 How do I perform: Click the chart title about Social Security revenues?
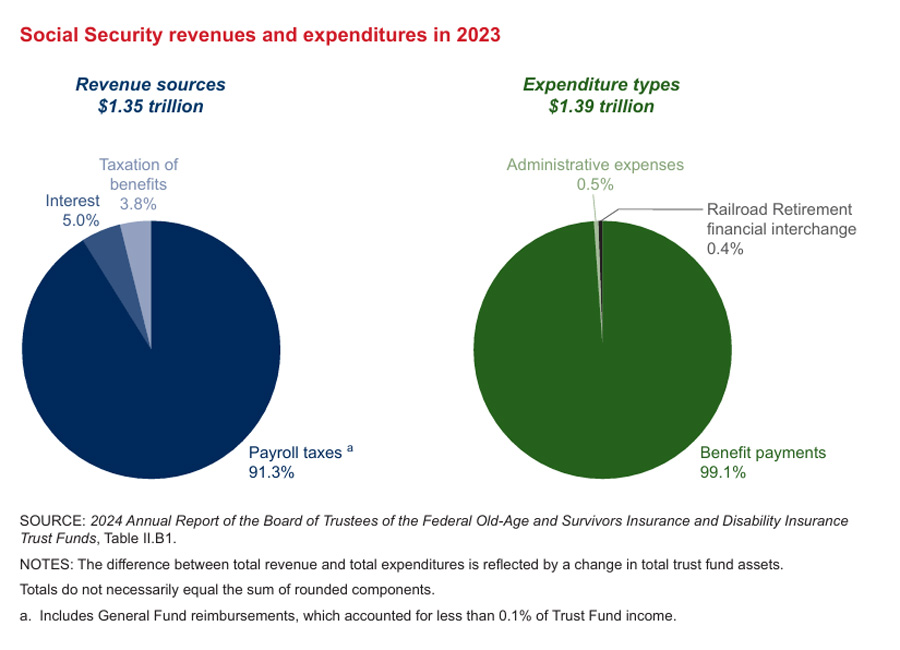click(259, 35)
